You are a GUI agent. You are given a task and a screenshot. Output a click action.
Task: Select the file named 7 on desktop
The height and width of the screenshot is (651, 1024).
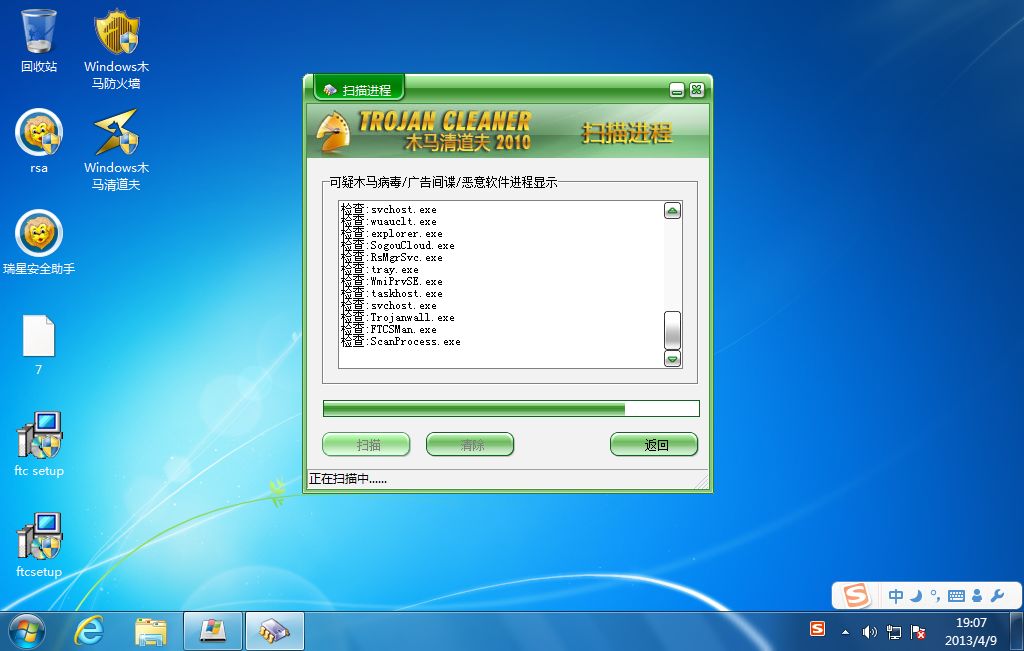point(39,345)
